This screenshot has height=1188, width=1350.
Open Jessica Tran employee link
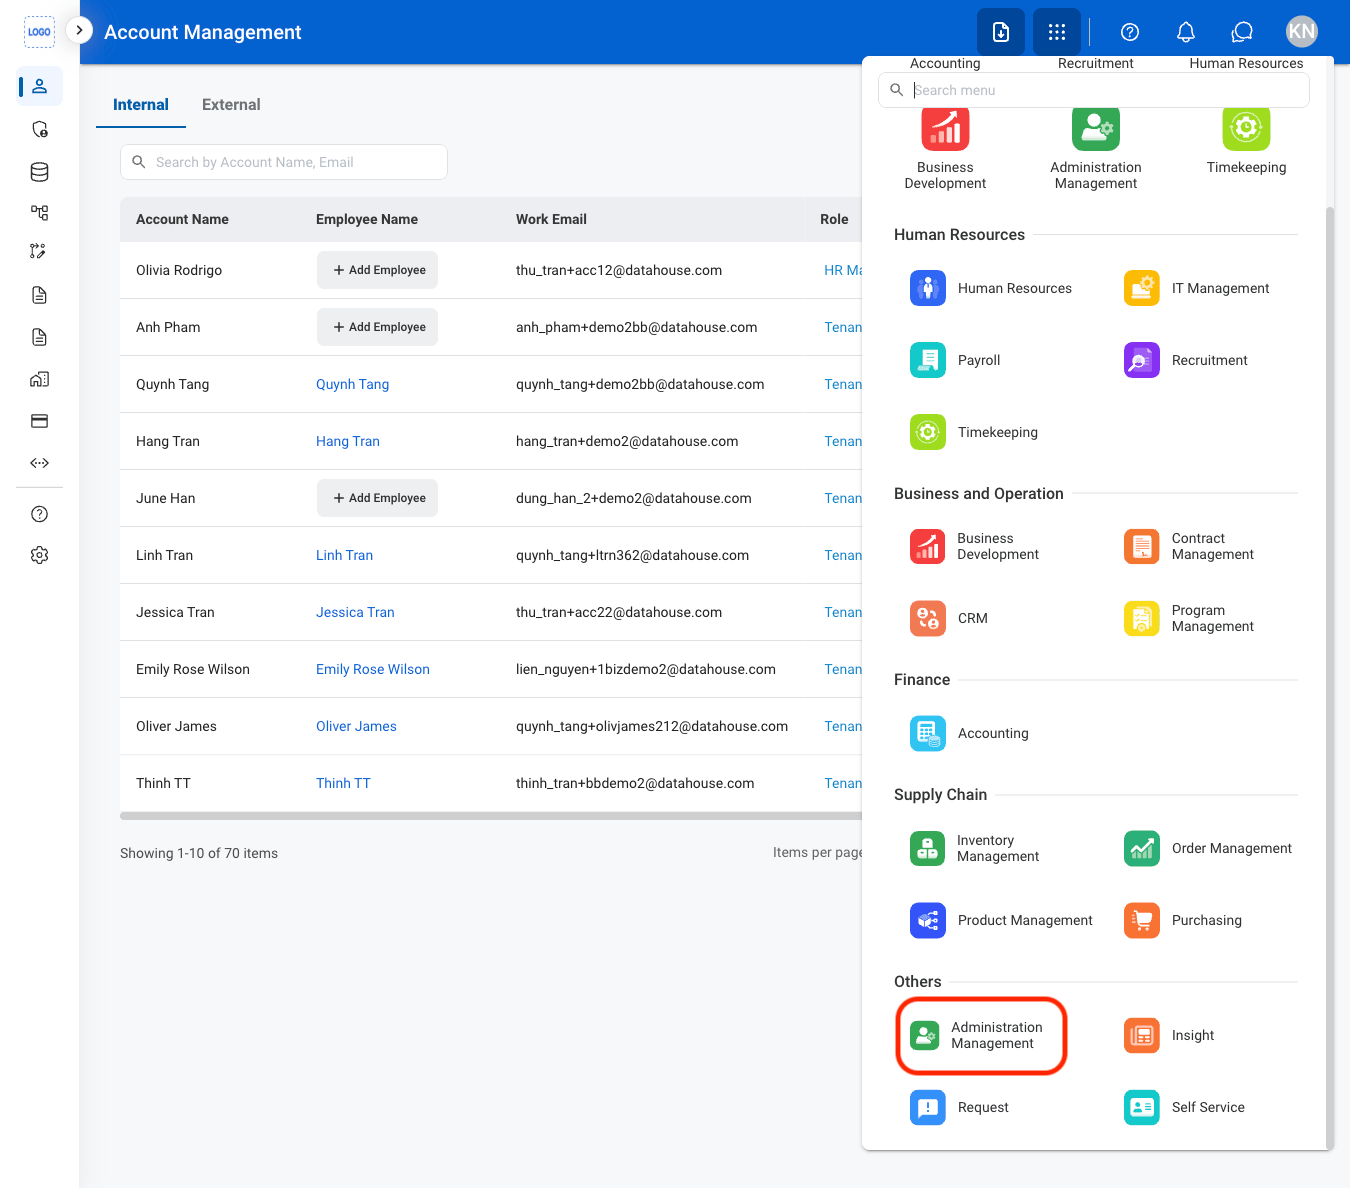coord(355,612)
